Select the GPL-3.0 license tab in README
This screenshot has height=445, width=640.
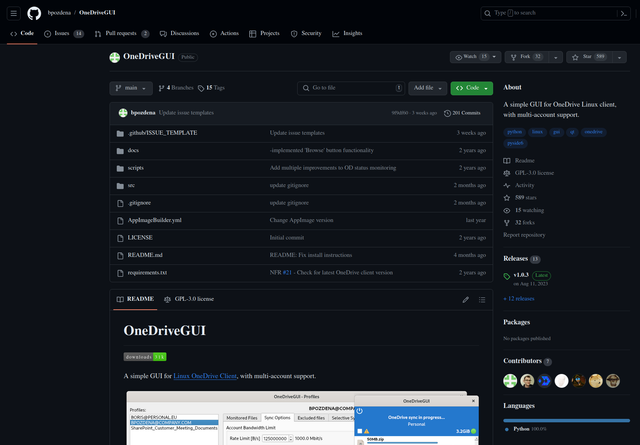189,299
